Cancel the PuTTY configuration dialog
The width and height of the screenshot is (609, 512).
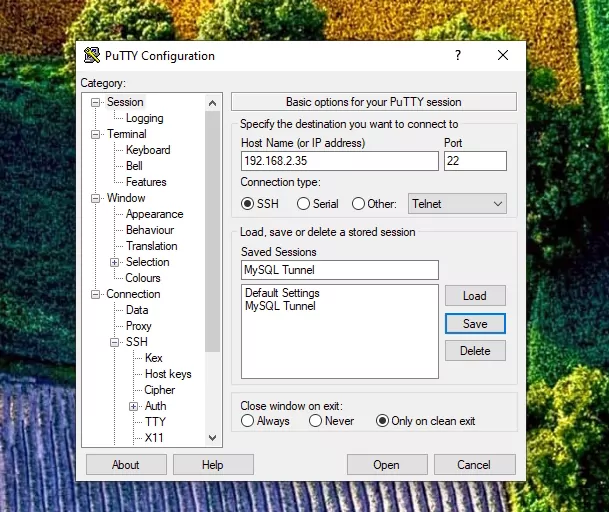tap(475, 465)
